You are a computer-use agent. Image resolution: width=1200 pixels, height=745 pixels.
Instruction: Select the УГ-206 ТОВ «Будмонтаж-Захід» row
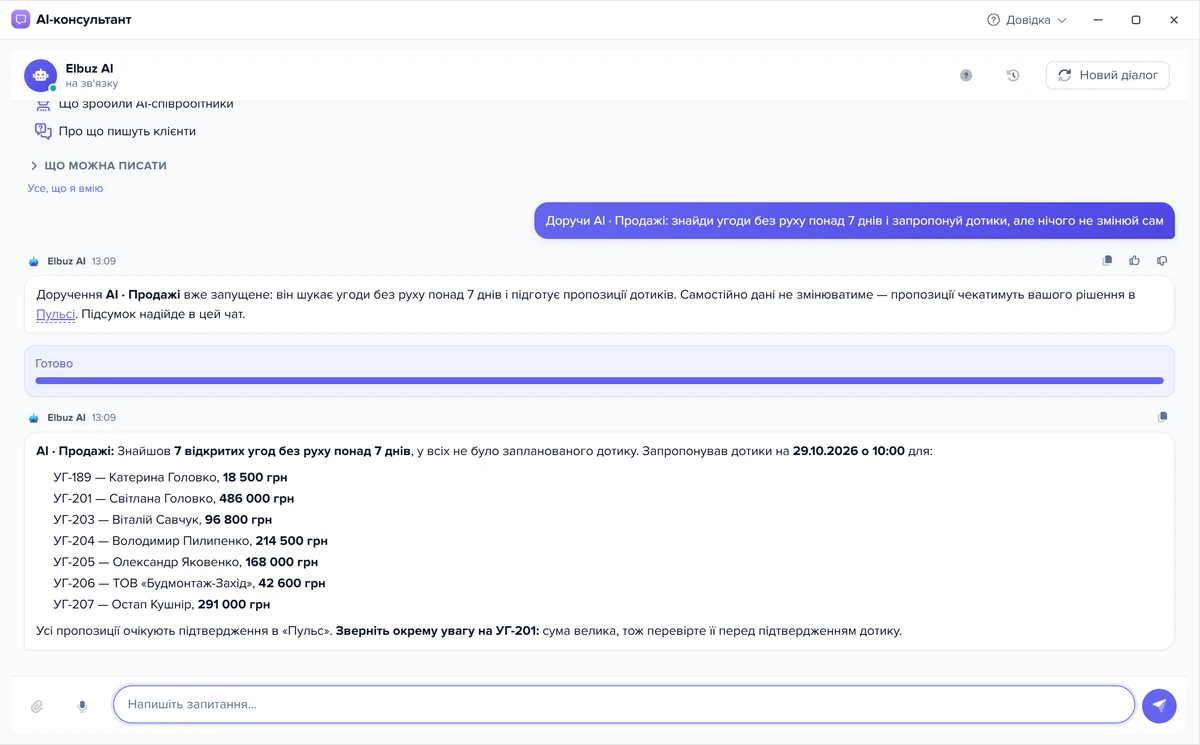(x=189, y=583)
